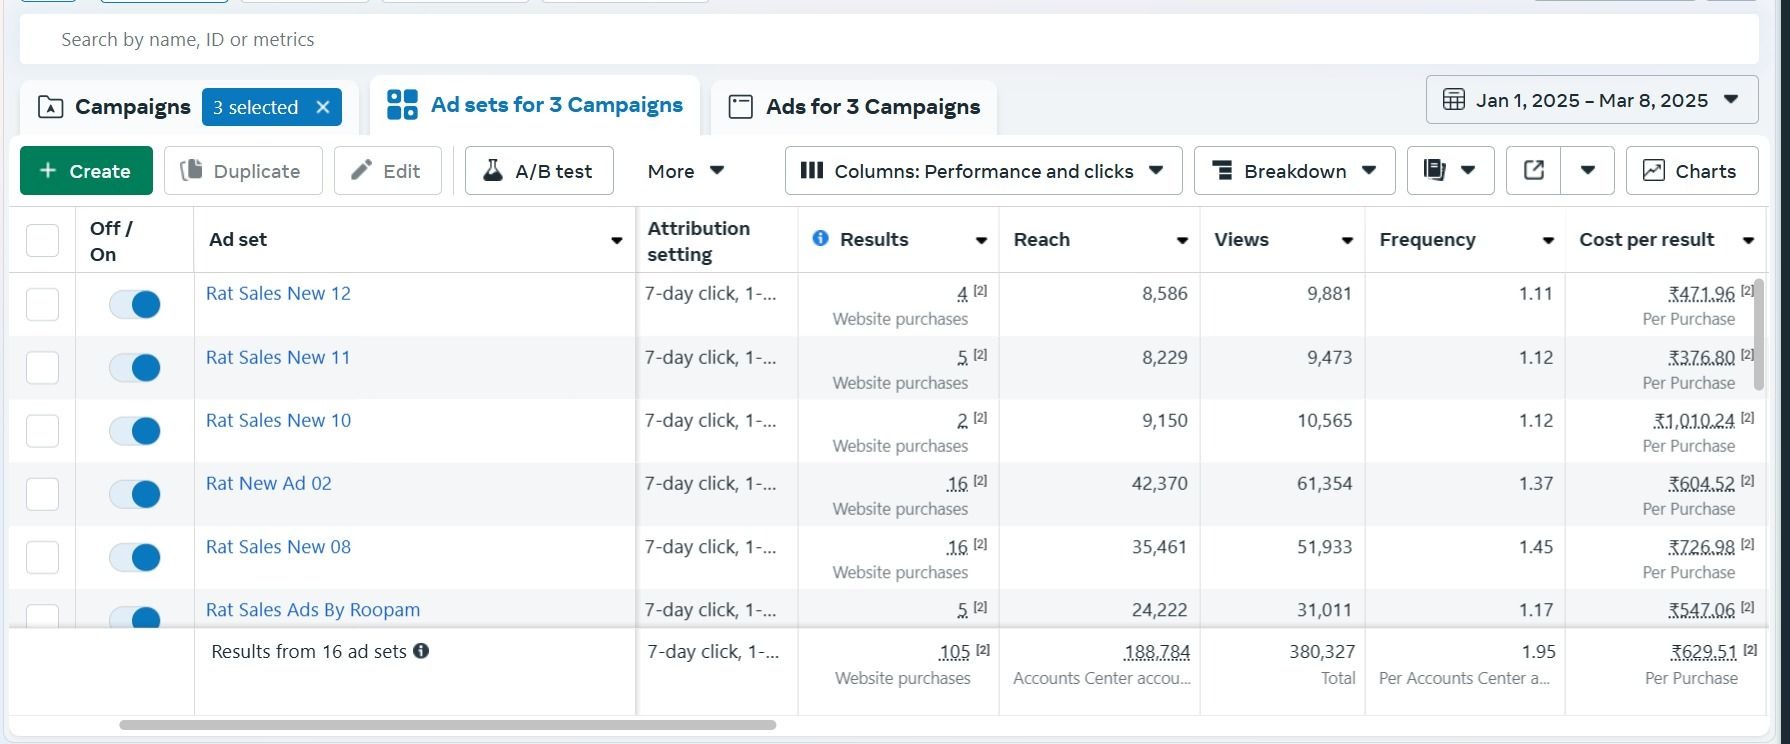The height and width of the screenshot is (744, 1790).
Task: Click the export icon button
Action: [1533, 171]
